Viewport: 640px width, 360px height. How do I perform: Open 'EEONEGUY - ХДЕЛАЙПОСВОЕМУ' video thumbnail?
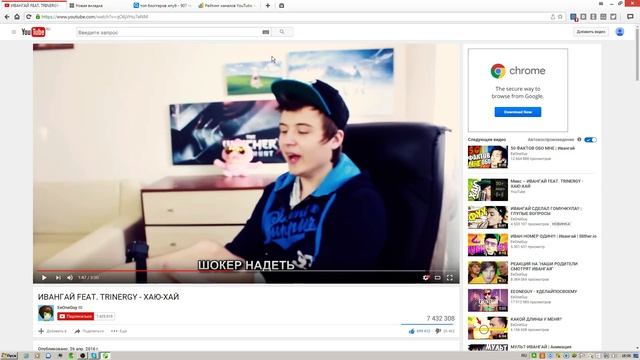(488, 300)
